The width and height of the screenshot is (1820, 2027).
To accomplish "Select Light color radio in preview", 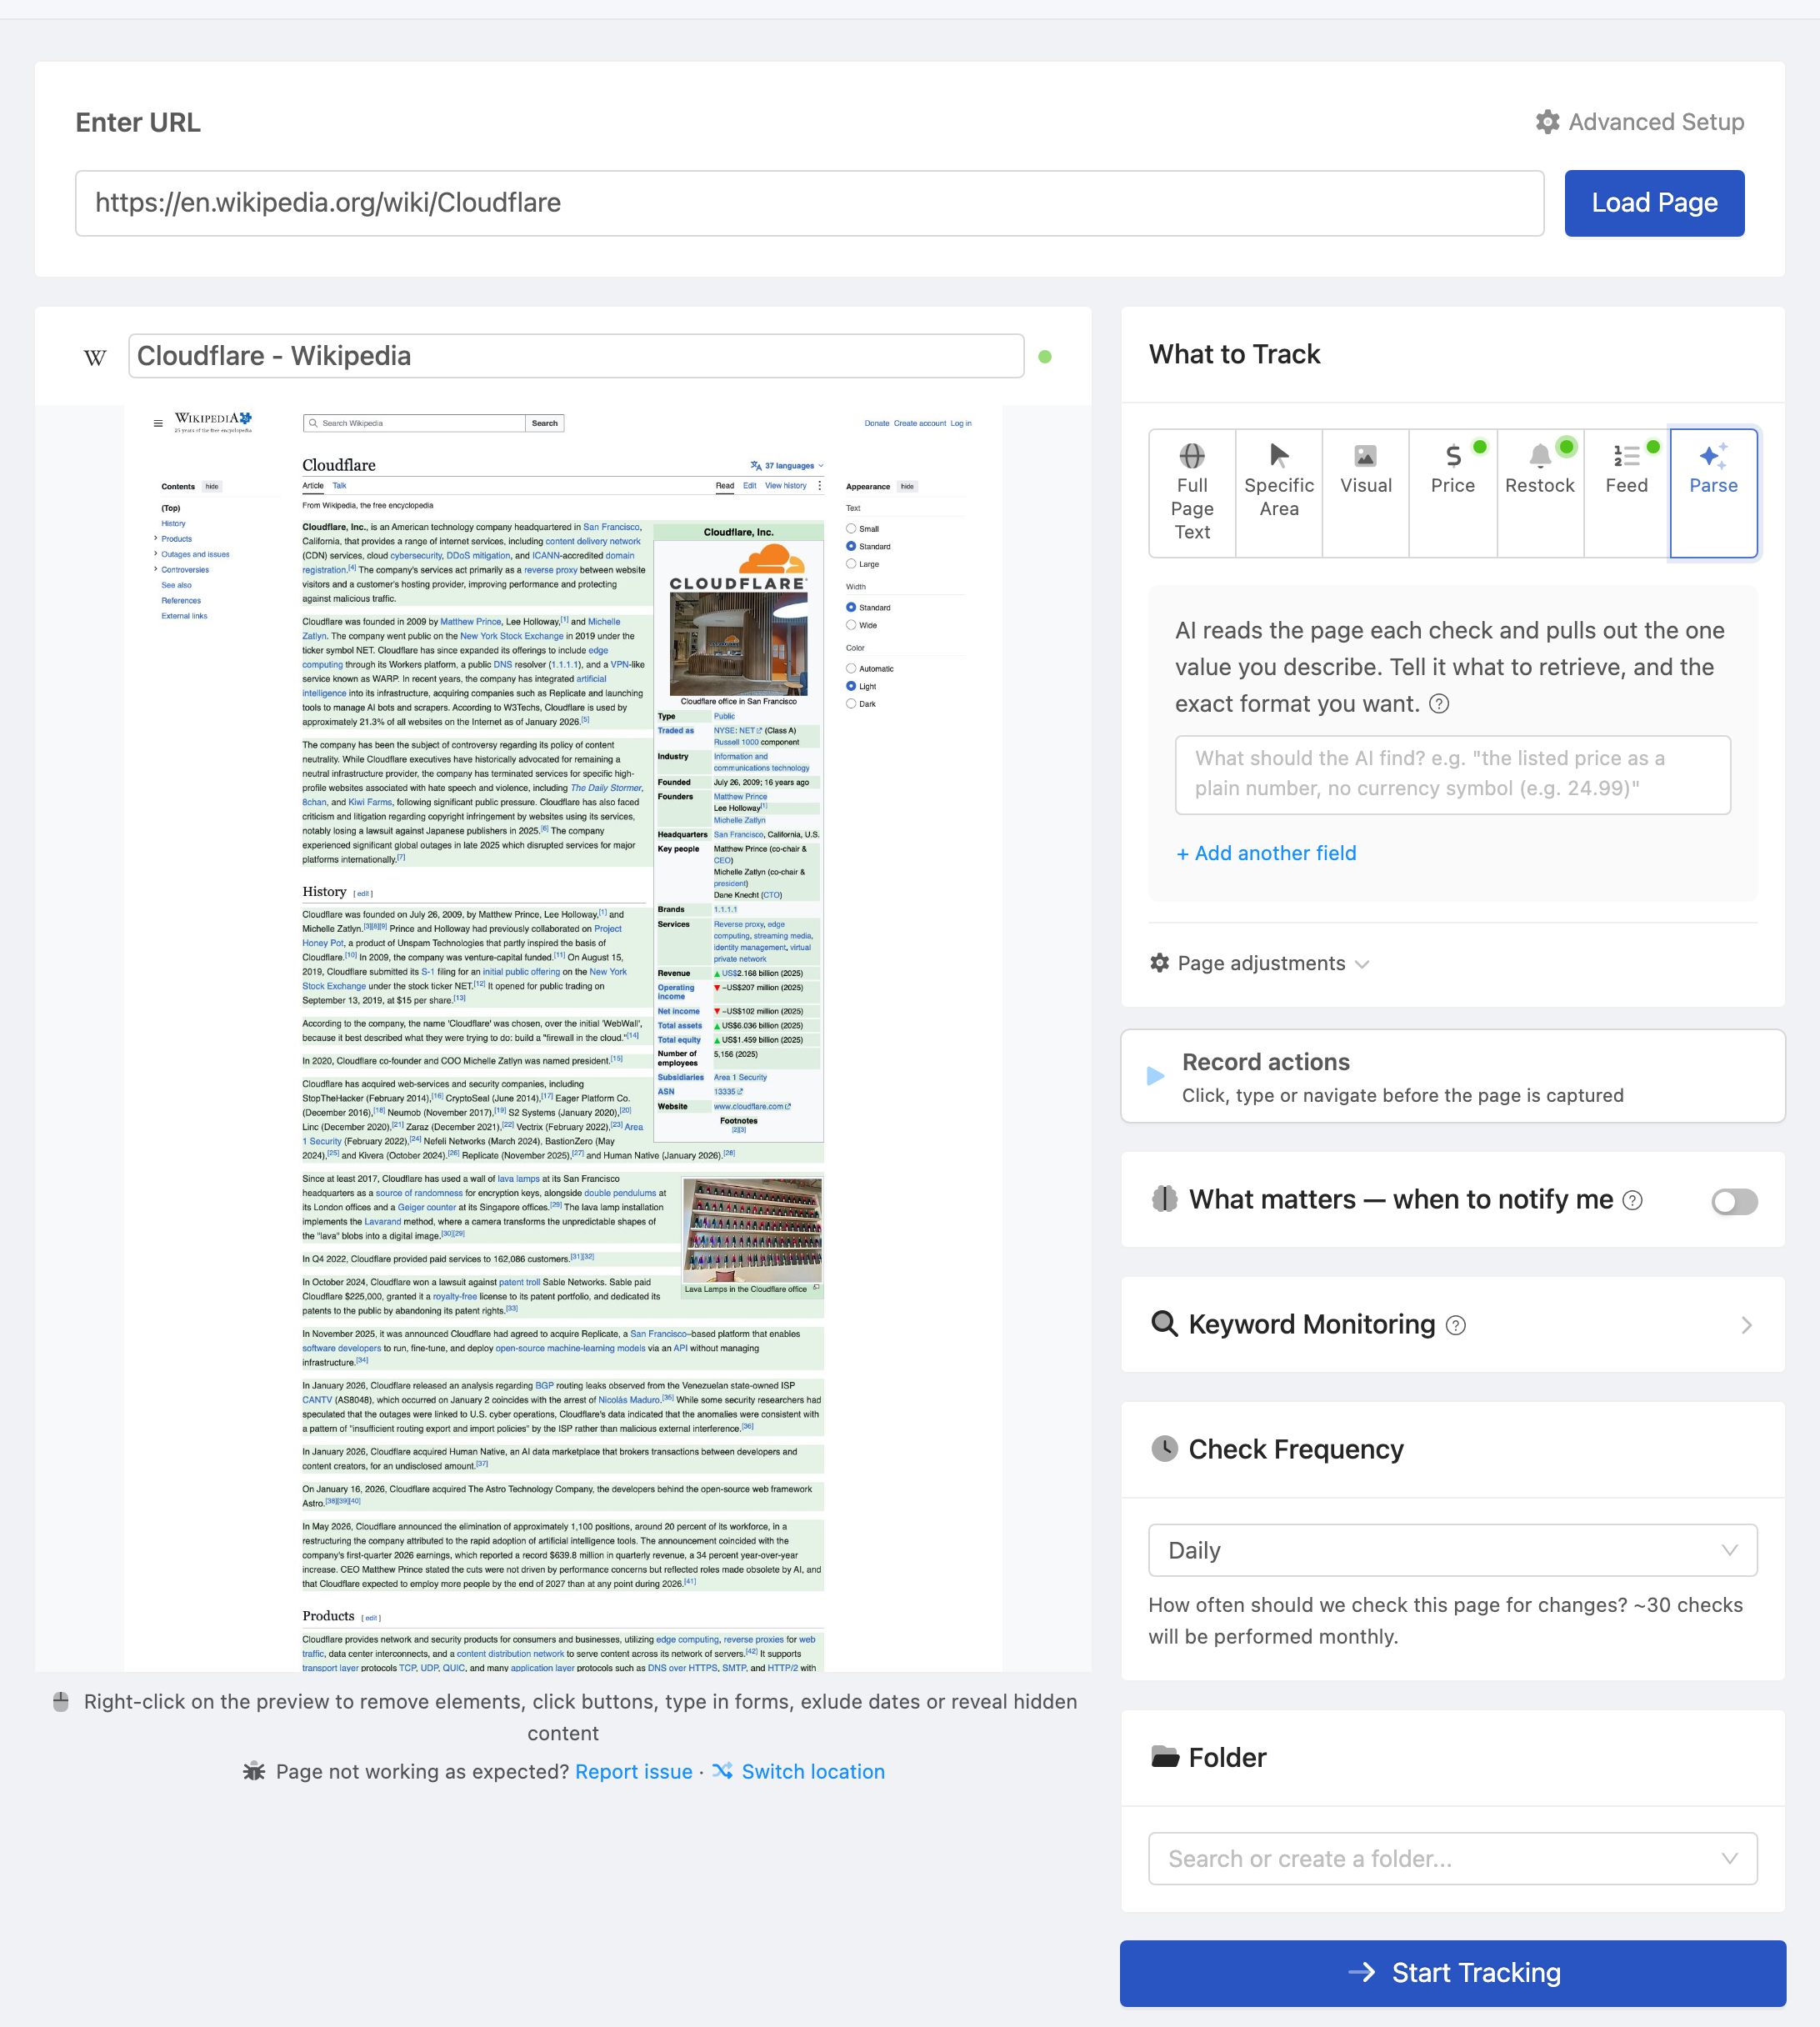I will pyautogui.click(x=851, y=686).
